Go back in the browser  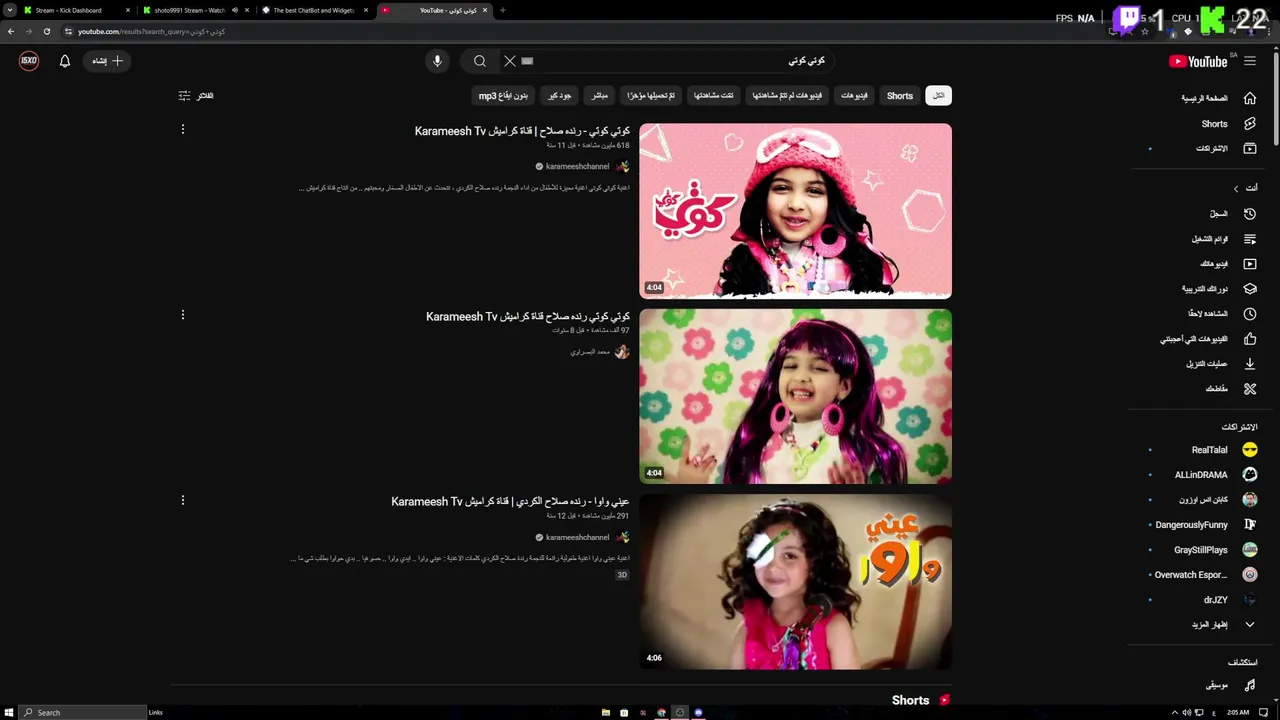coord(11,31)
